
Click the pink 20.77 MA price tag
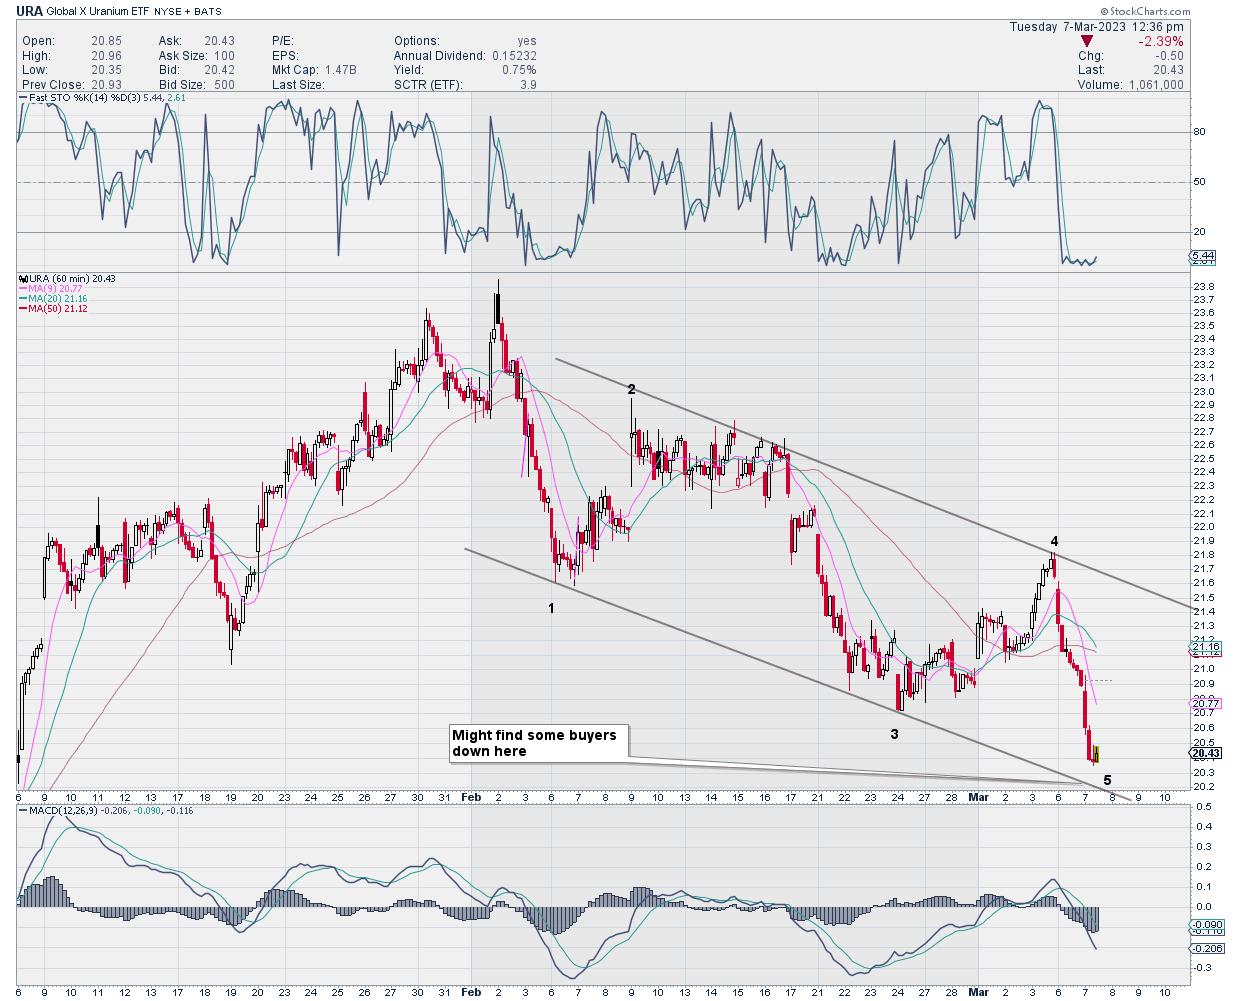pos(1206,704)
